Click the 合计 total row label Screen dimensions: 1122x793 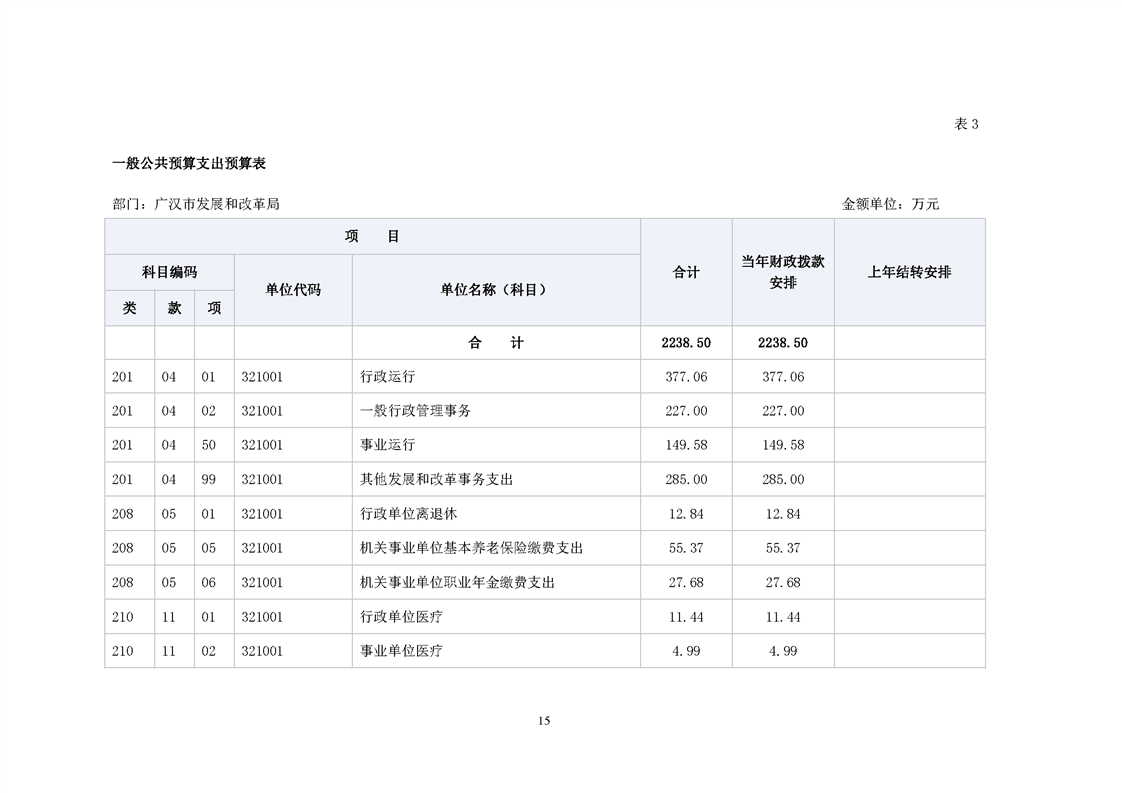point(496,343)
